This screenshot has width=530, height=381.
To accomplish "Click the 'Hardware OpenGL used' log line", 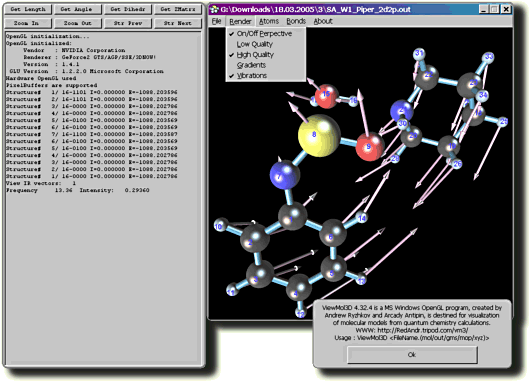I will click(41, 78).
